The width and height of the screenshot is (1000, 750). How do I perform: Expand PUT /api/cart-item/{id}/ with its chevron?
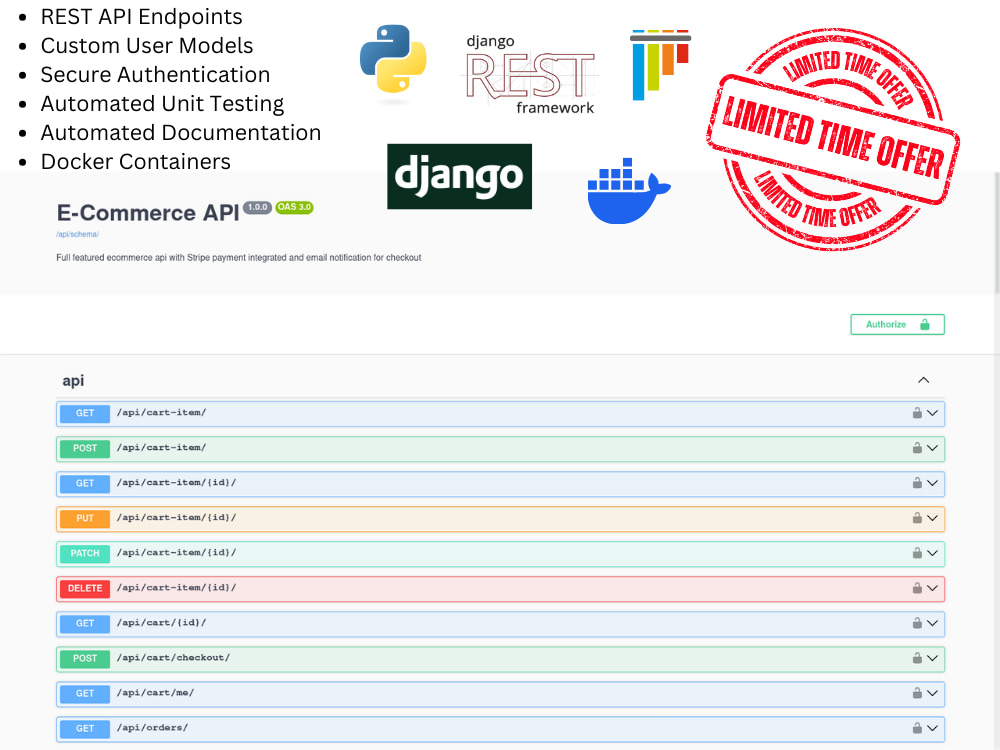click(932, 518)
